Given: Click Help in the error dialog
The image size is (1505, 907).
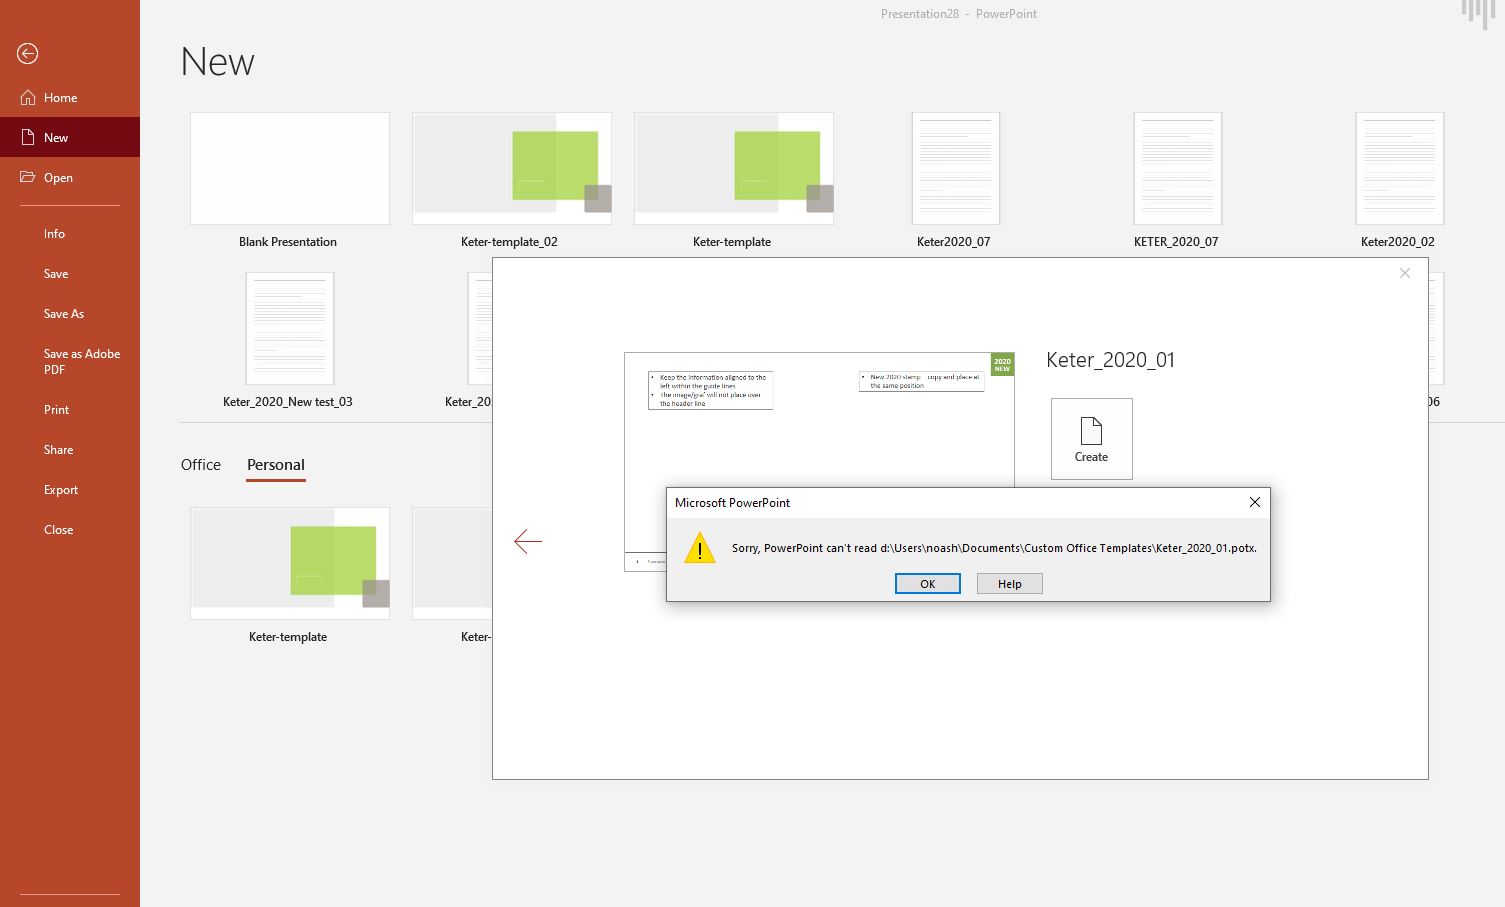Looking at the screenshot, I should [1010, 584].
